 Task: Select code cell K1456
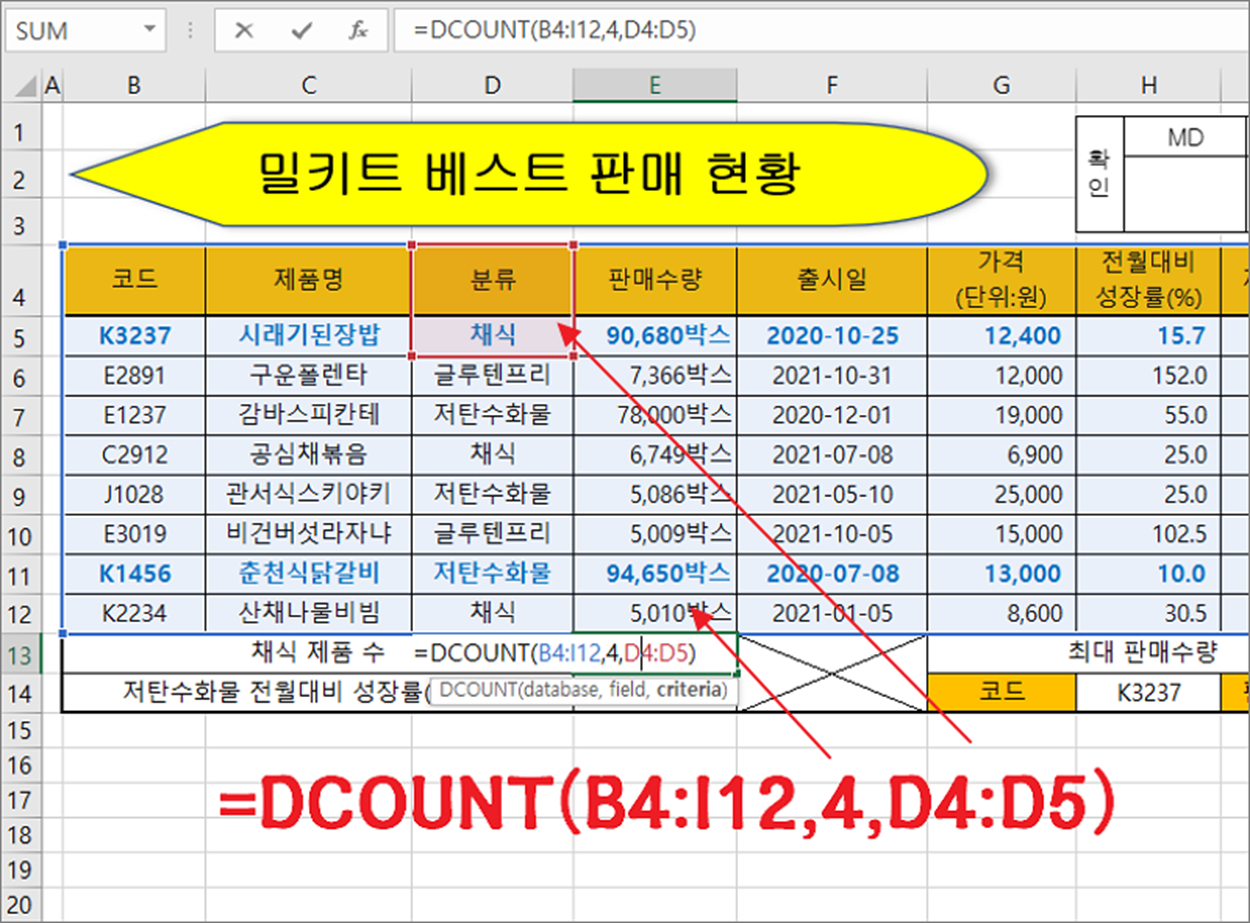pos(134,574)
